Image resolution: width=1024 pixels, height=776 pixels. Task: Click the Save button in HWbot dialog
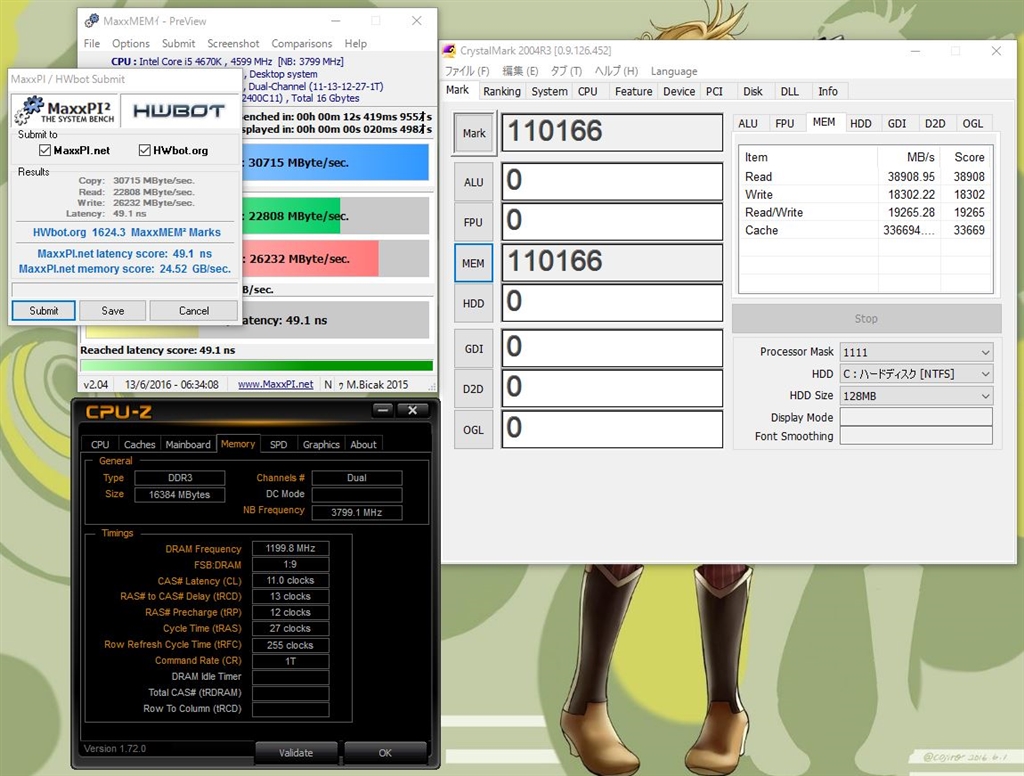pyautogui.click(x=113, y=311)
